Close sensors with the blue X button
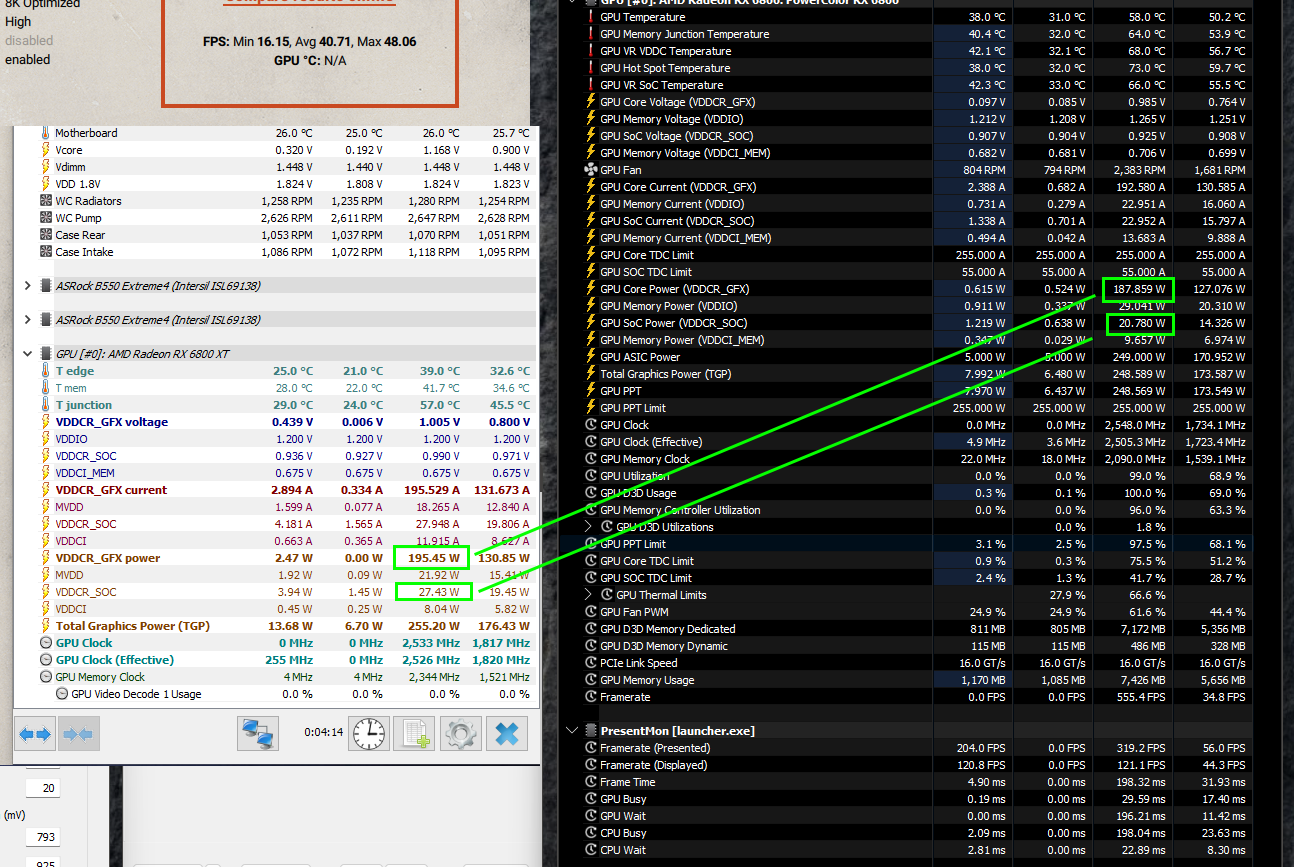 tap(506, 734)
